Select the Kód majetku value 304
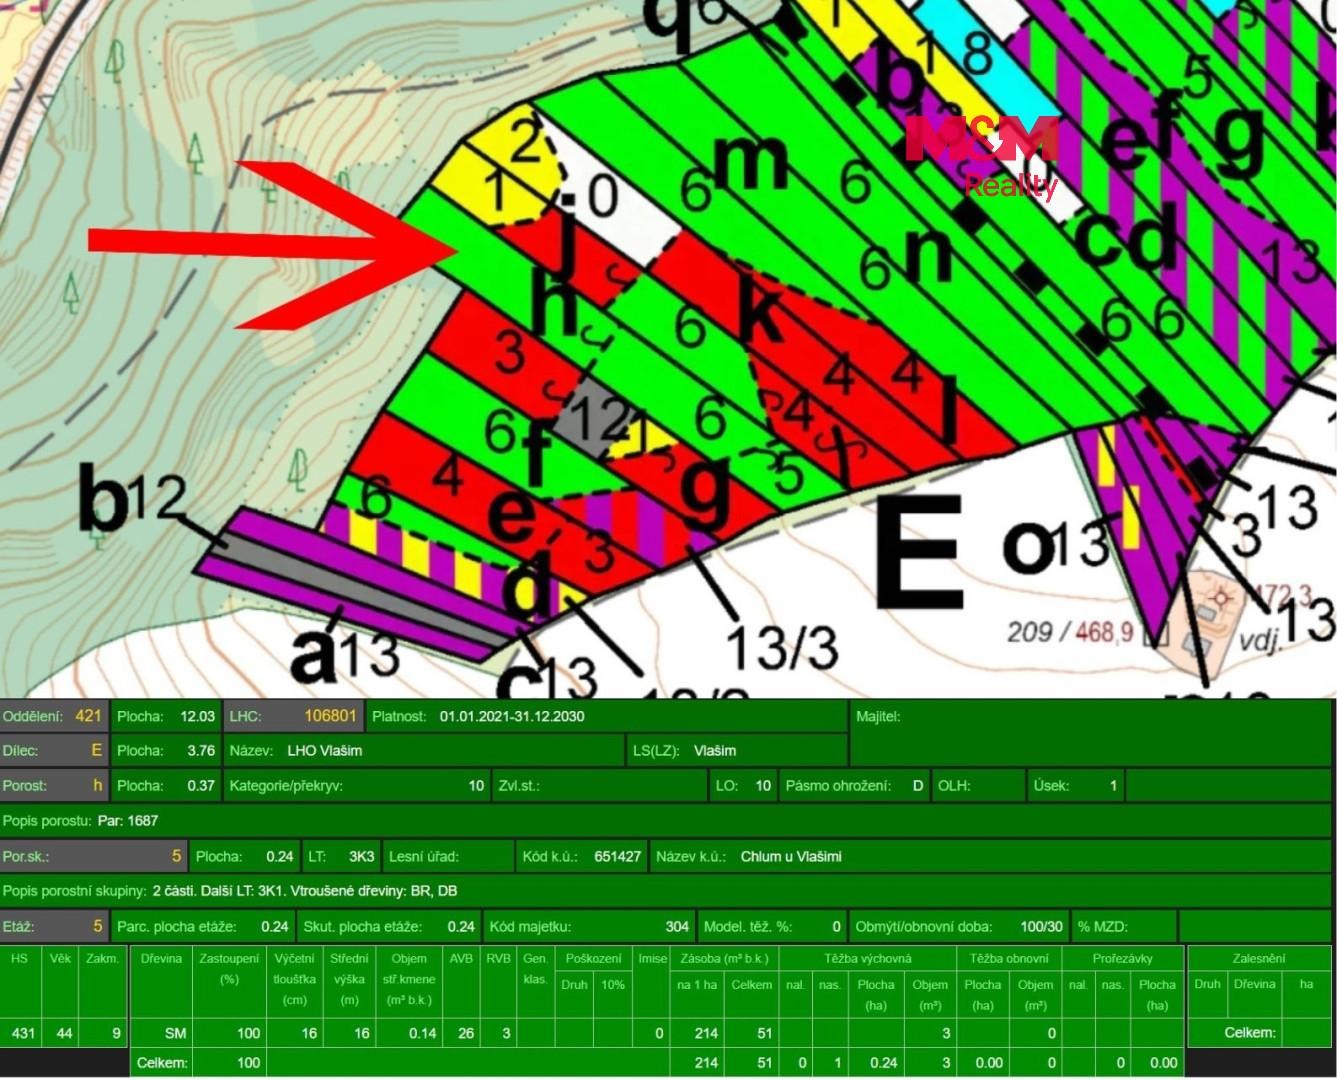 (x=677, y=926)
